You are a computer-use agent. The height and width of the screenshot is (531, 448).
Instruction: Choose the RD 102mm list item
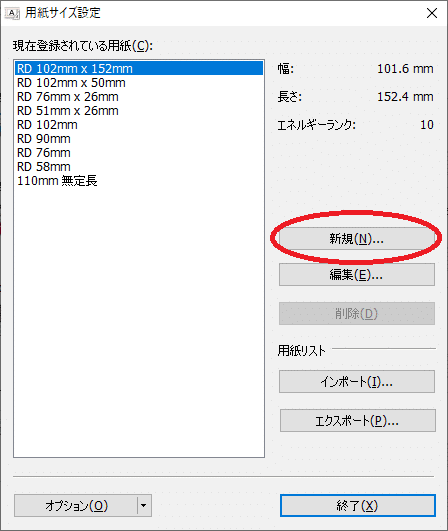point(139,125)
